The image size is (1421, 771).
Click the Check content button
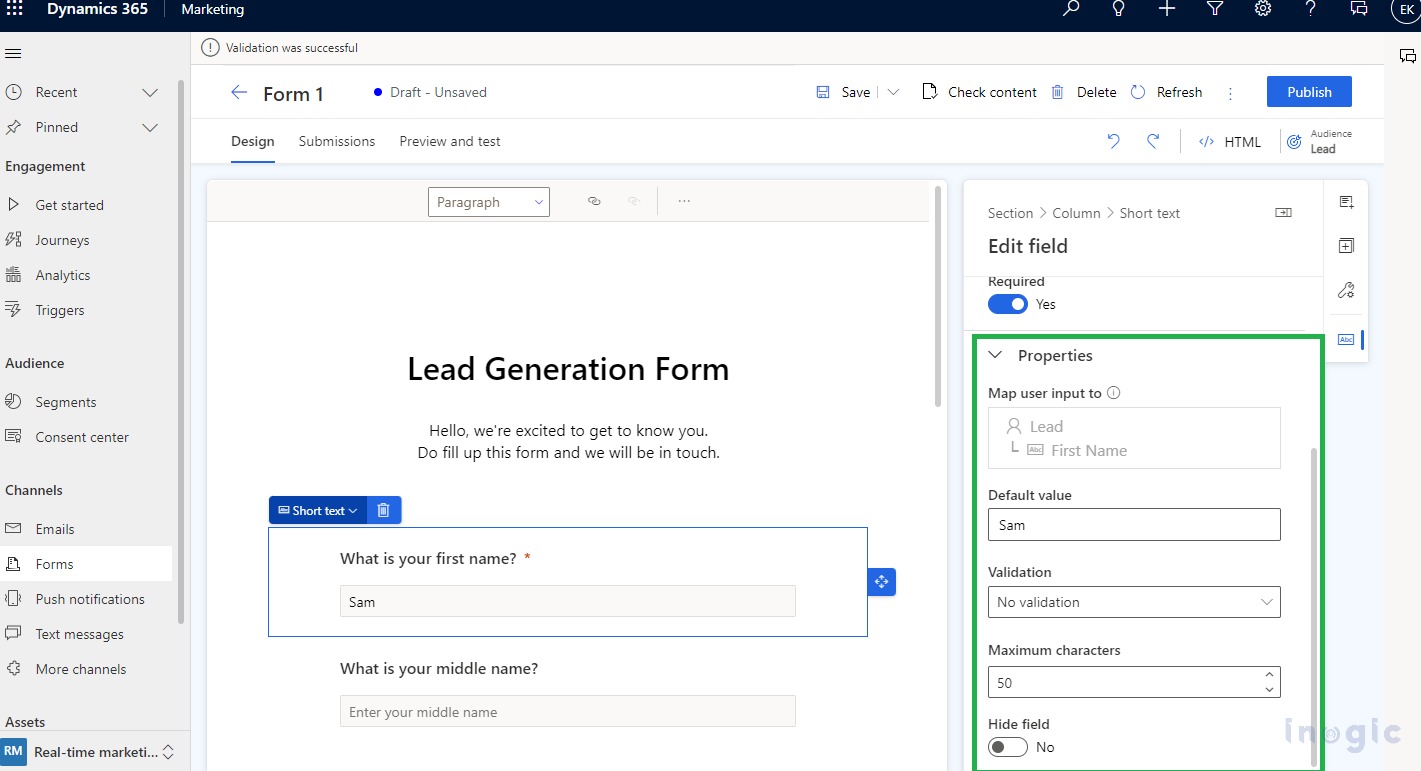click(x=979, y=92)
